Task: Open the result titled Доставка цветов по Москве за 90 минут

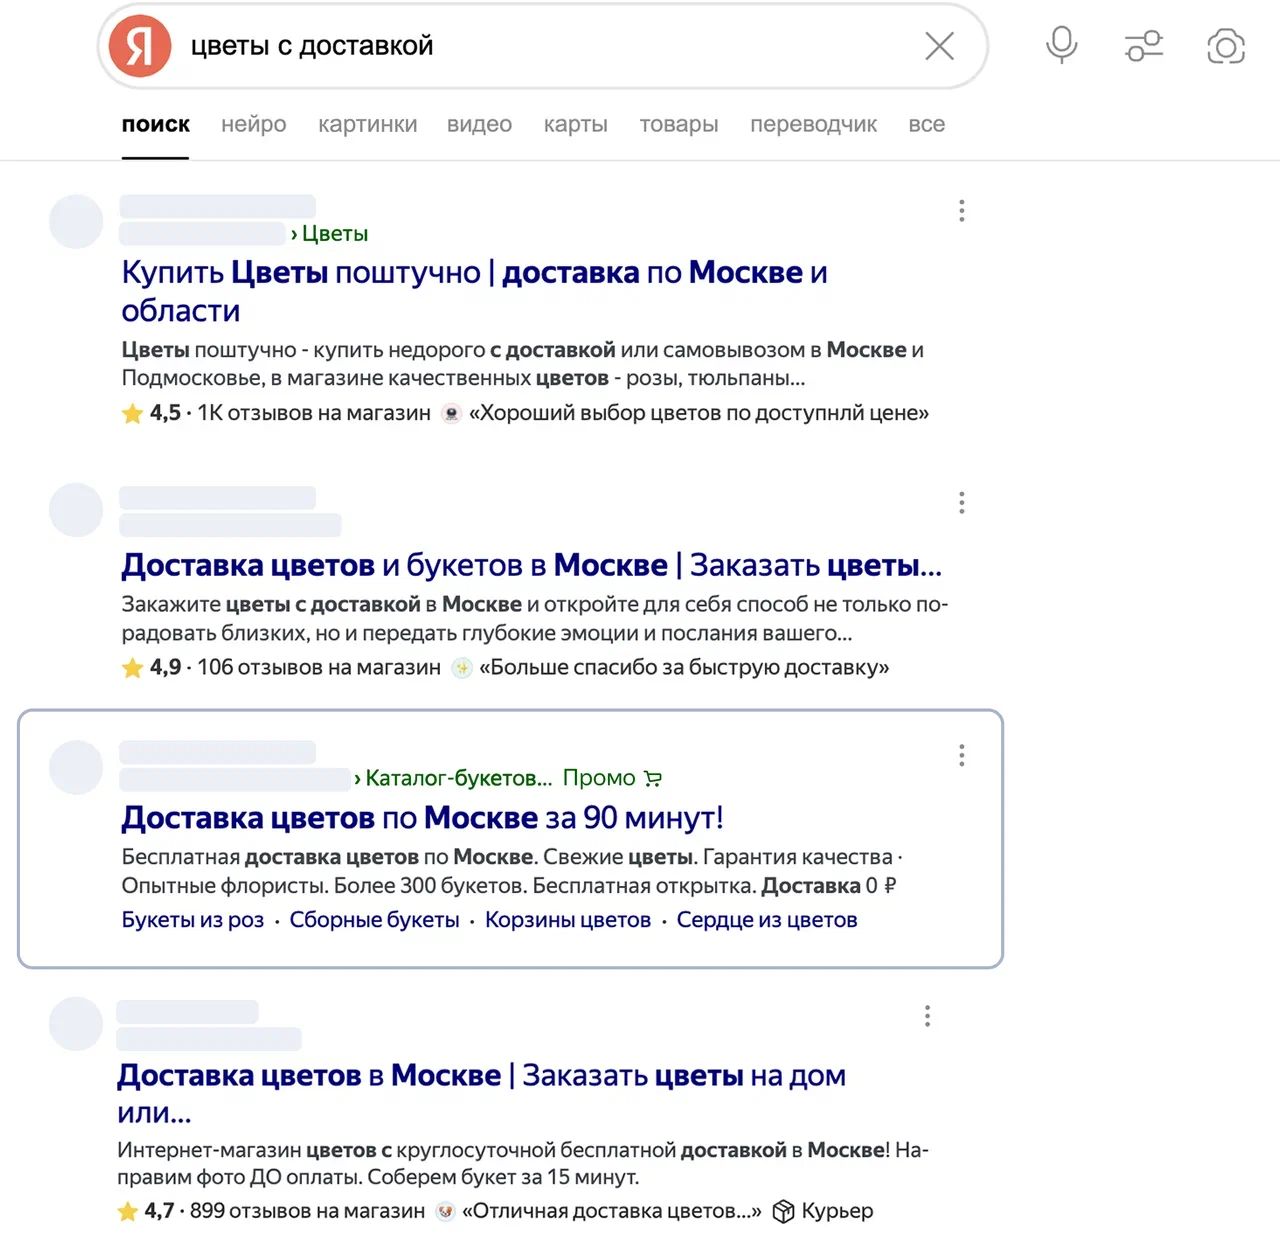Action: [x=422, y=817]
